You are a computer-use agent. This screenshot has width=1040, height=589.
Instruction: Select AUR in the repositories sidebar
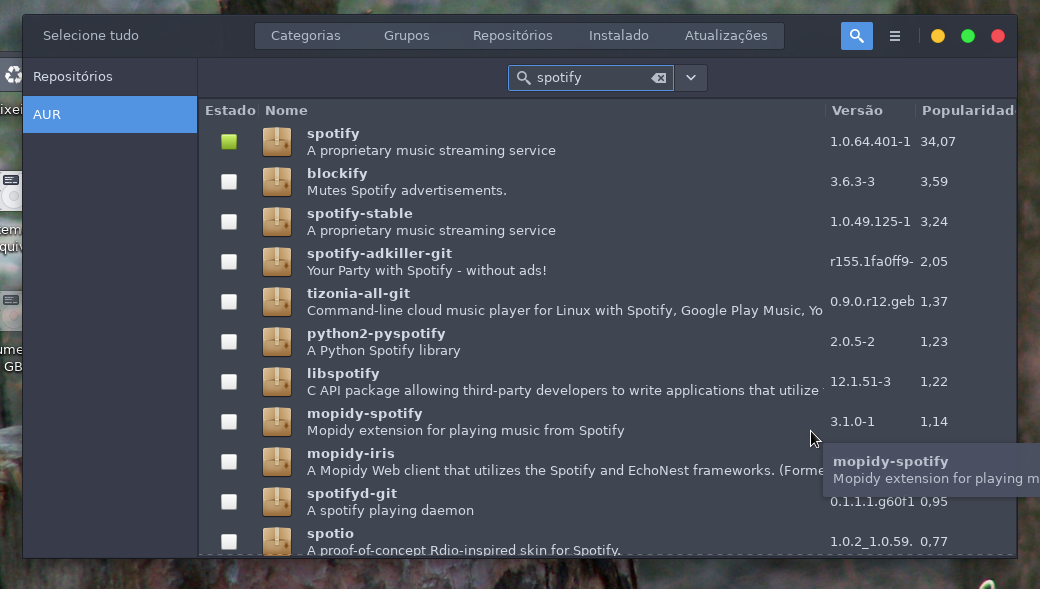[x=110, y=114]
